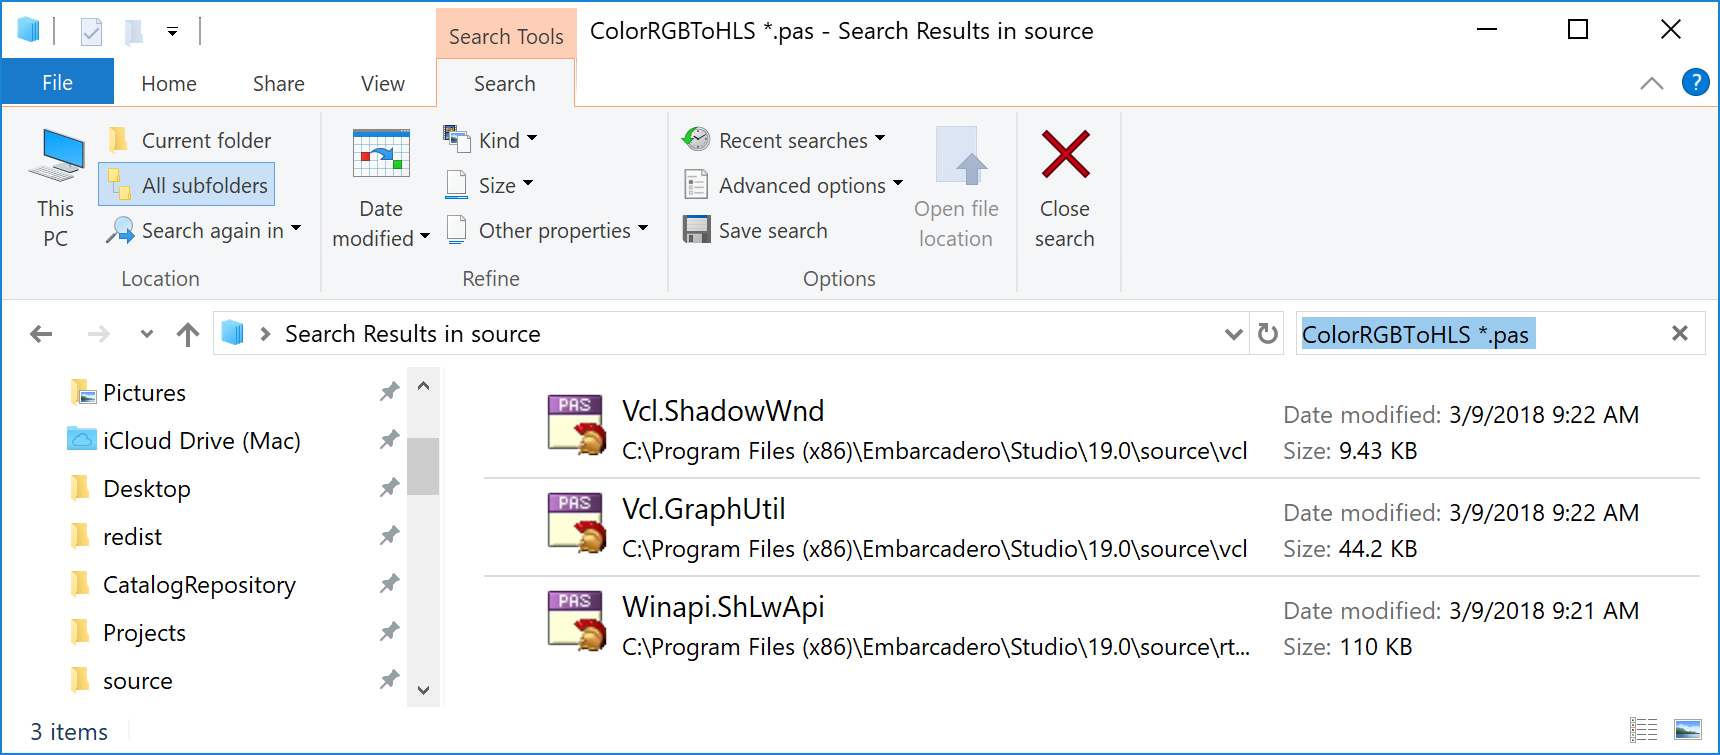Select the Vcl.GraphUtil search result

(x=703, y=509)
